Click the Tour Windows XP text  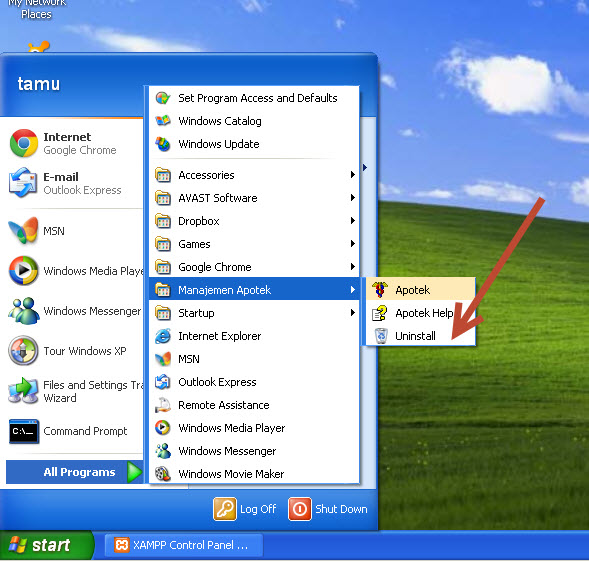coord(85,350)
